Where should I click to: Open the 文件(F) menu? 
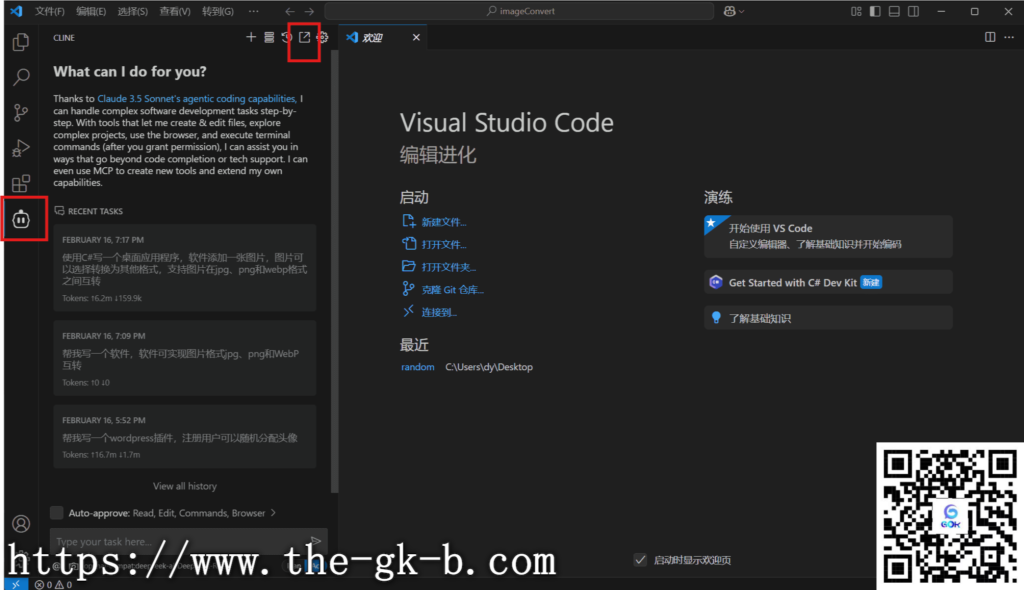50,11
